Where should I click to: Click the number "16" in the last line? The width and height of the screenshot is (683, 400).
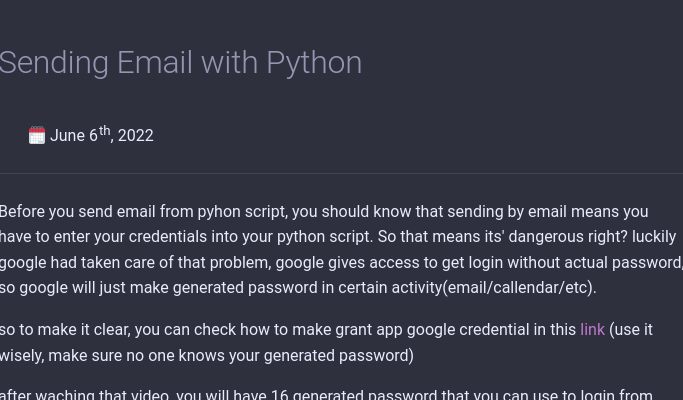click(x=279, y=394)
